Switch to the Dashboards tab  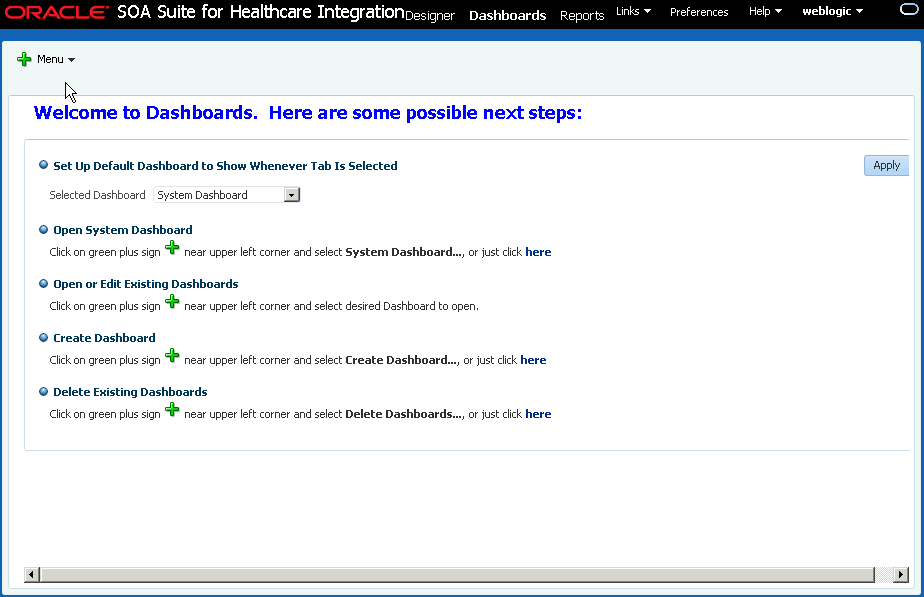[507, 15]
